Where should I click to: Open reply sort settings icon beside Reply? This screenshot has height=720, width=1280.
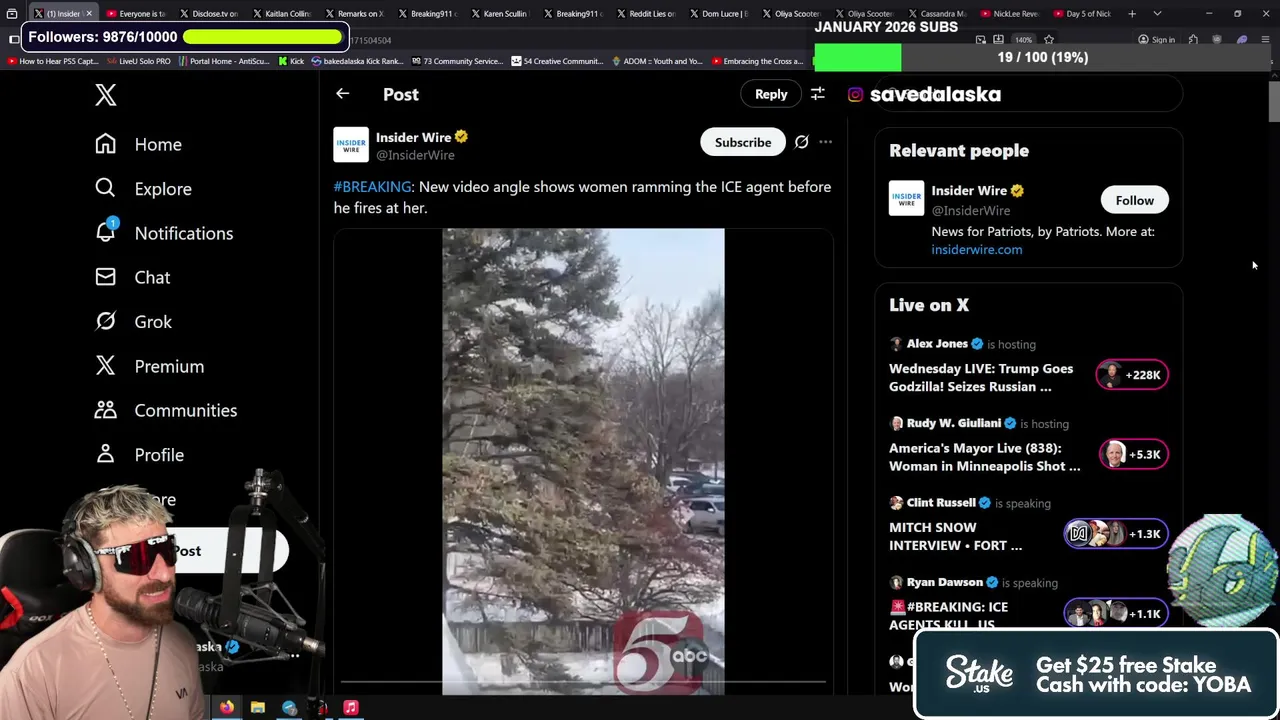[817, 94]
